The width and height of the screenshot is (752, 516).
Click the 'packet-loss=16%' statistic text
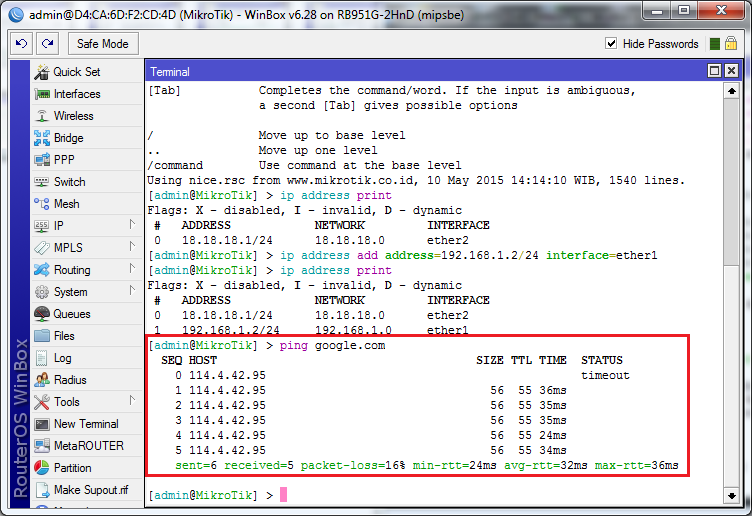pyautogui.click(x=352, y=466)
